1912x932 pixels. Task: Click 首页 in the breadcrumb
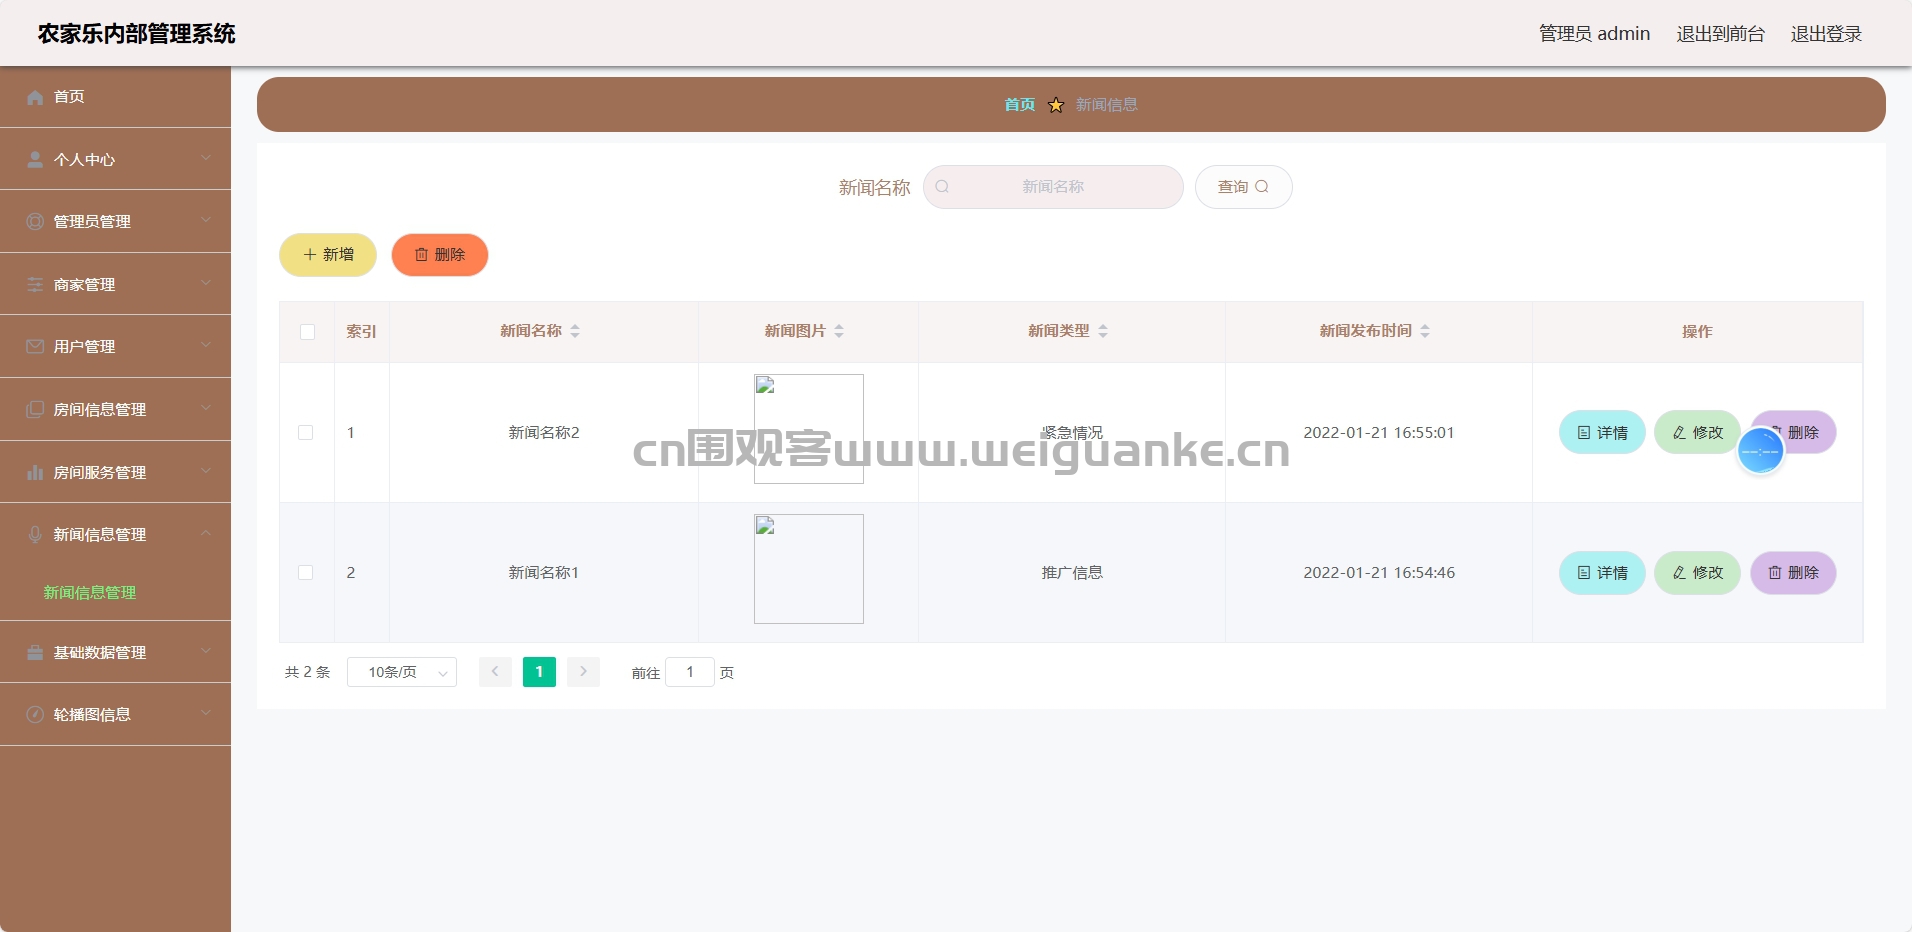[x=1020, y=105]
